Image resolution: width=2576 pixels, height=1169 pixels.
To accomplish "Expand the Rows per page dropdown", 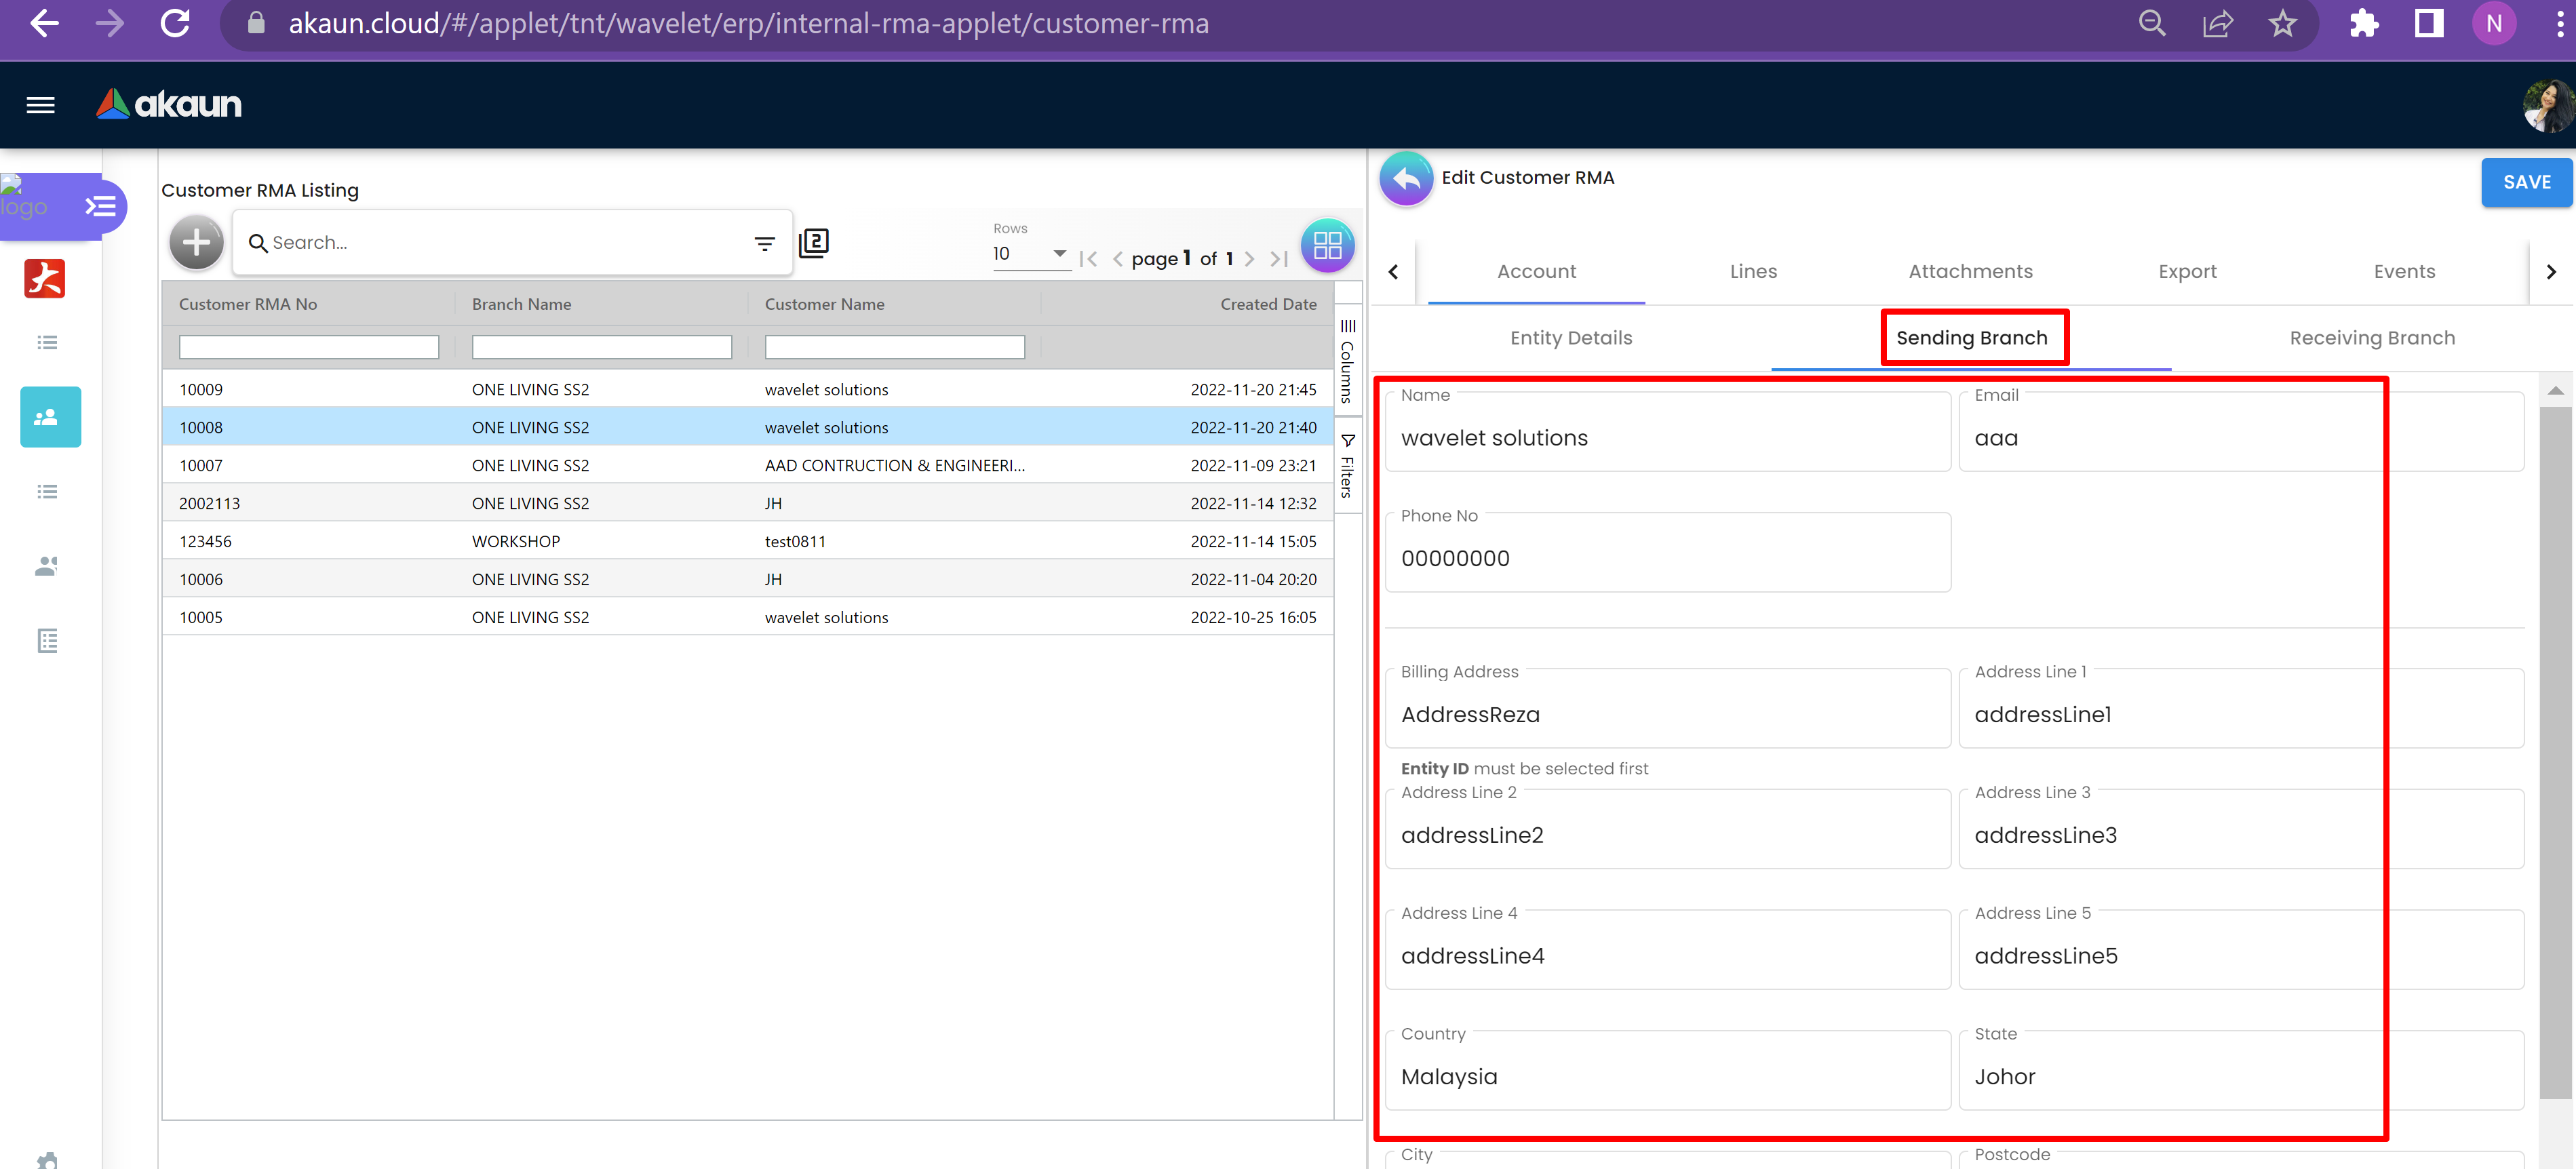I will tap(1030, 254).
